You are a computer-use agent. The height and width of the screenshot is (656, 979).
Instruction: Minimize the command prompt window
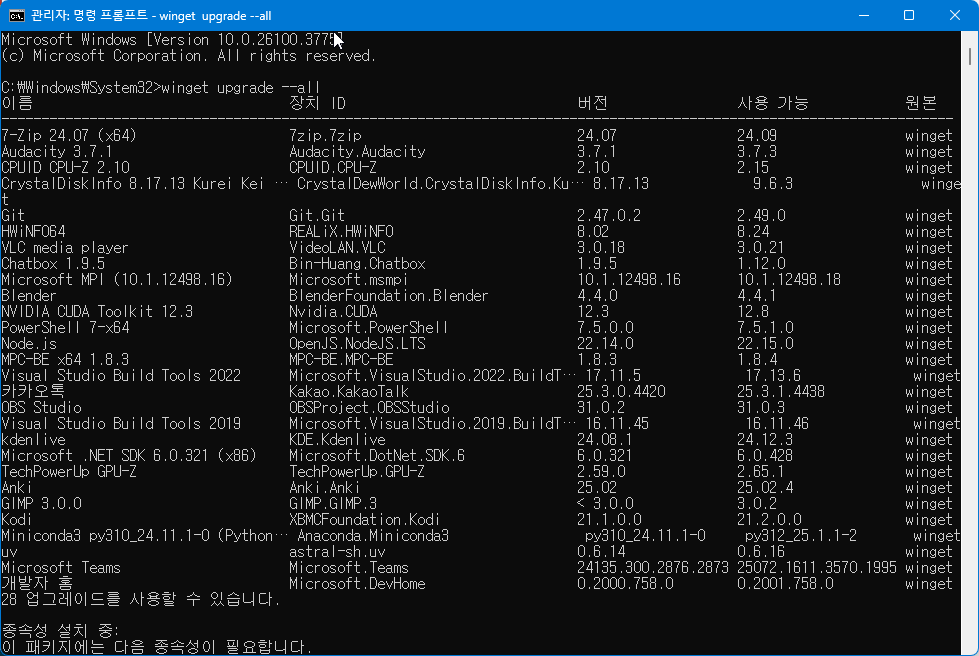coord(864,16)
